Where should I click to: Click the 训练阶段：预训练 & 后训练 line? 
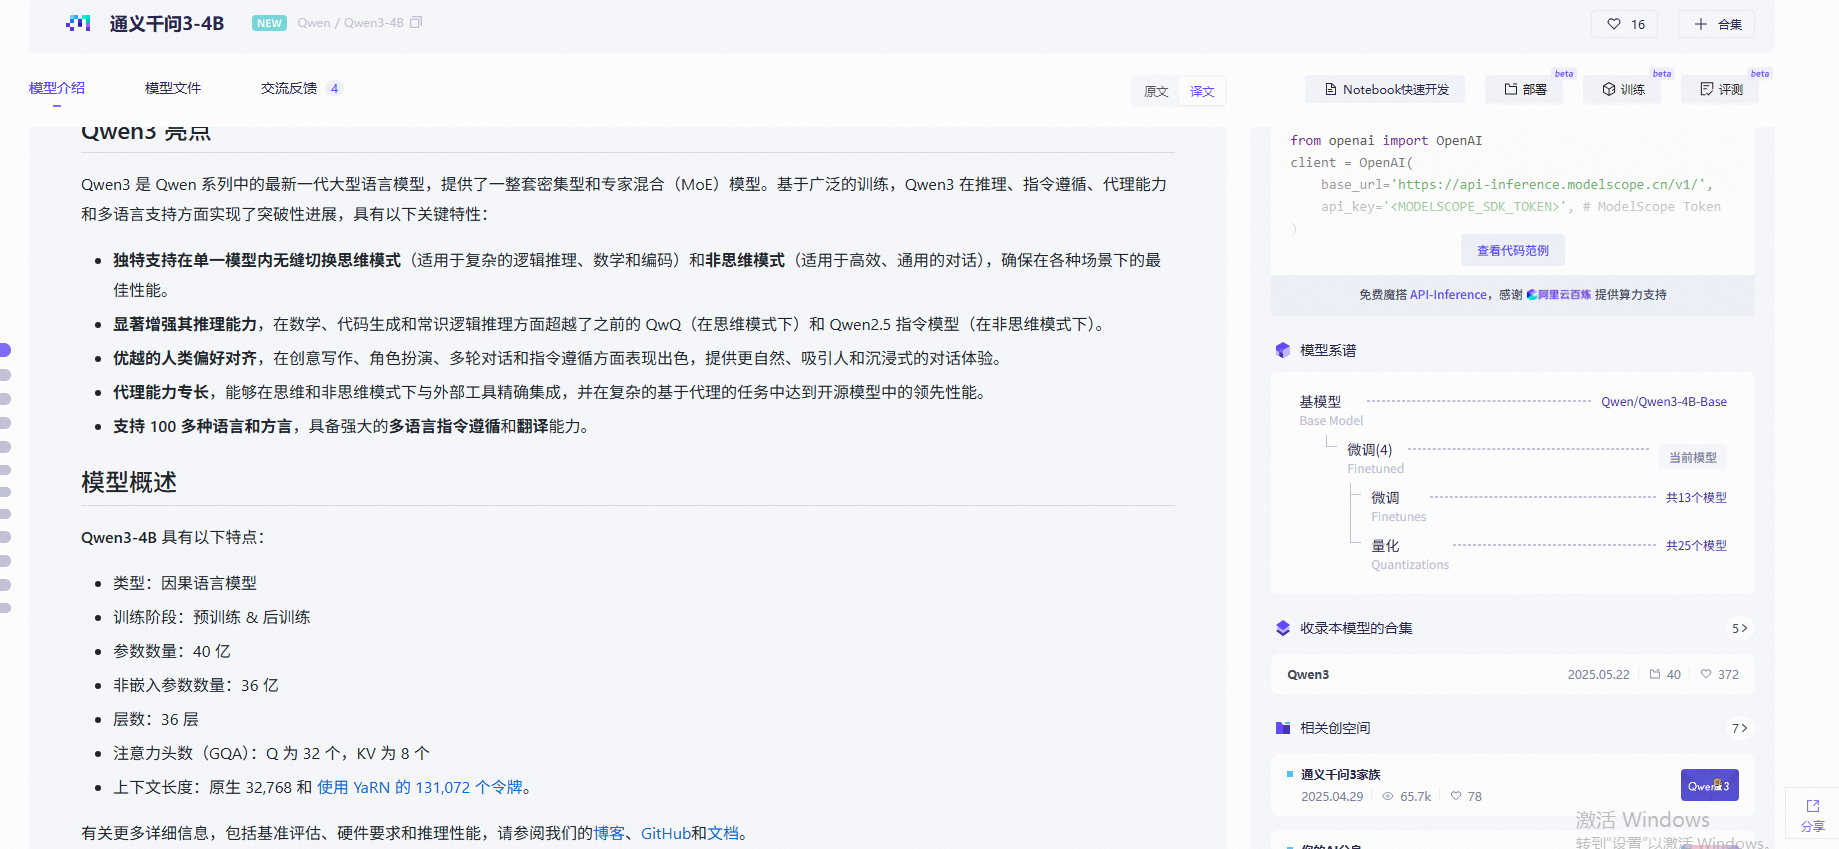212,617
